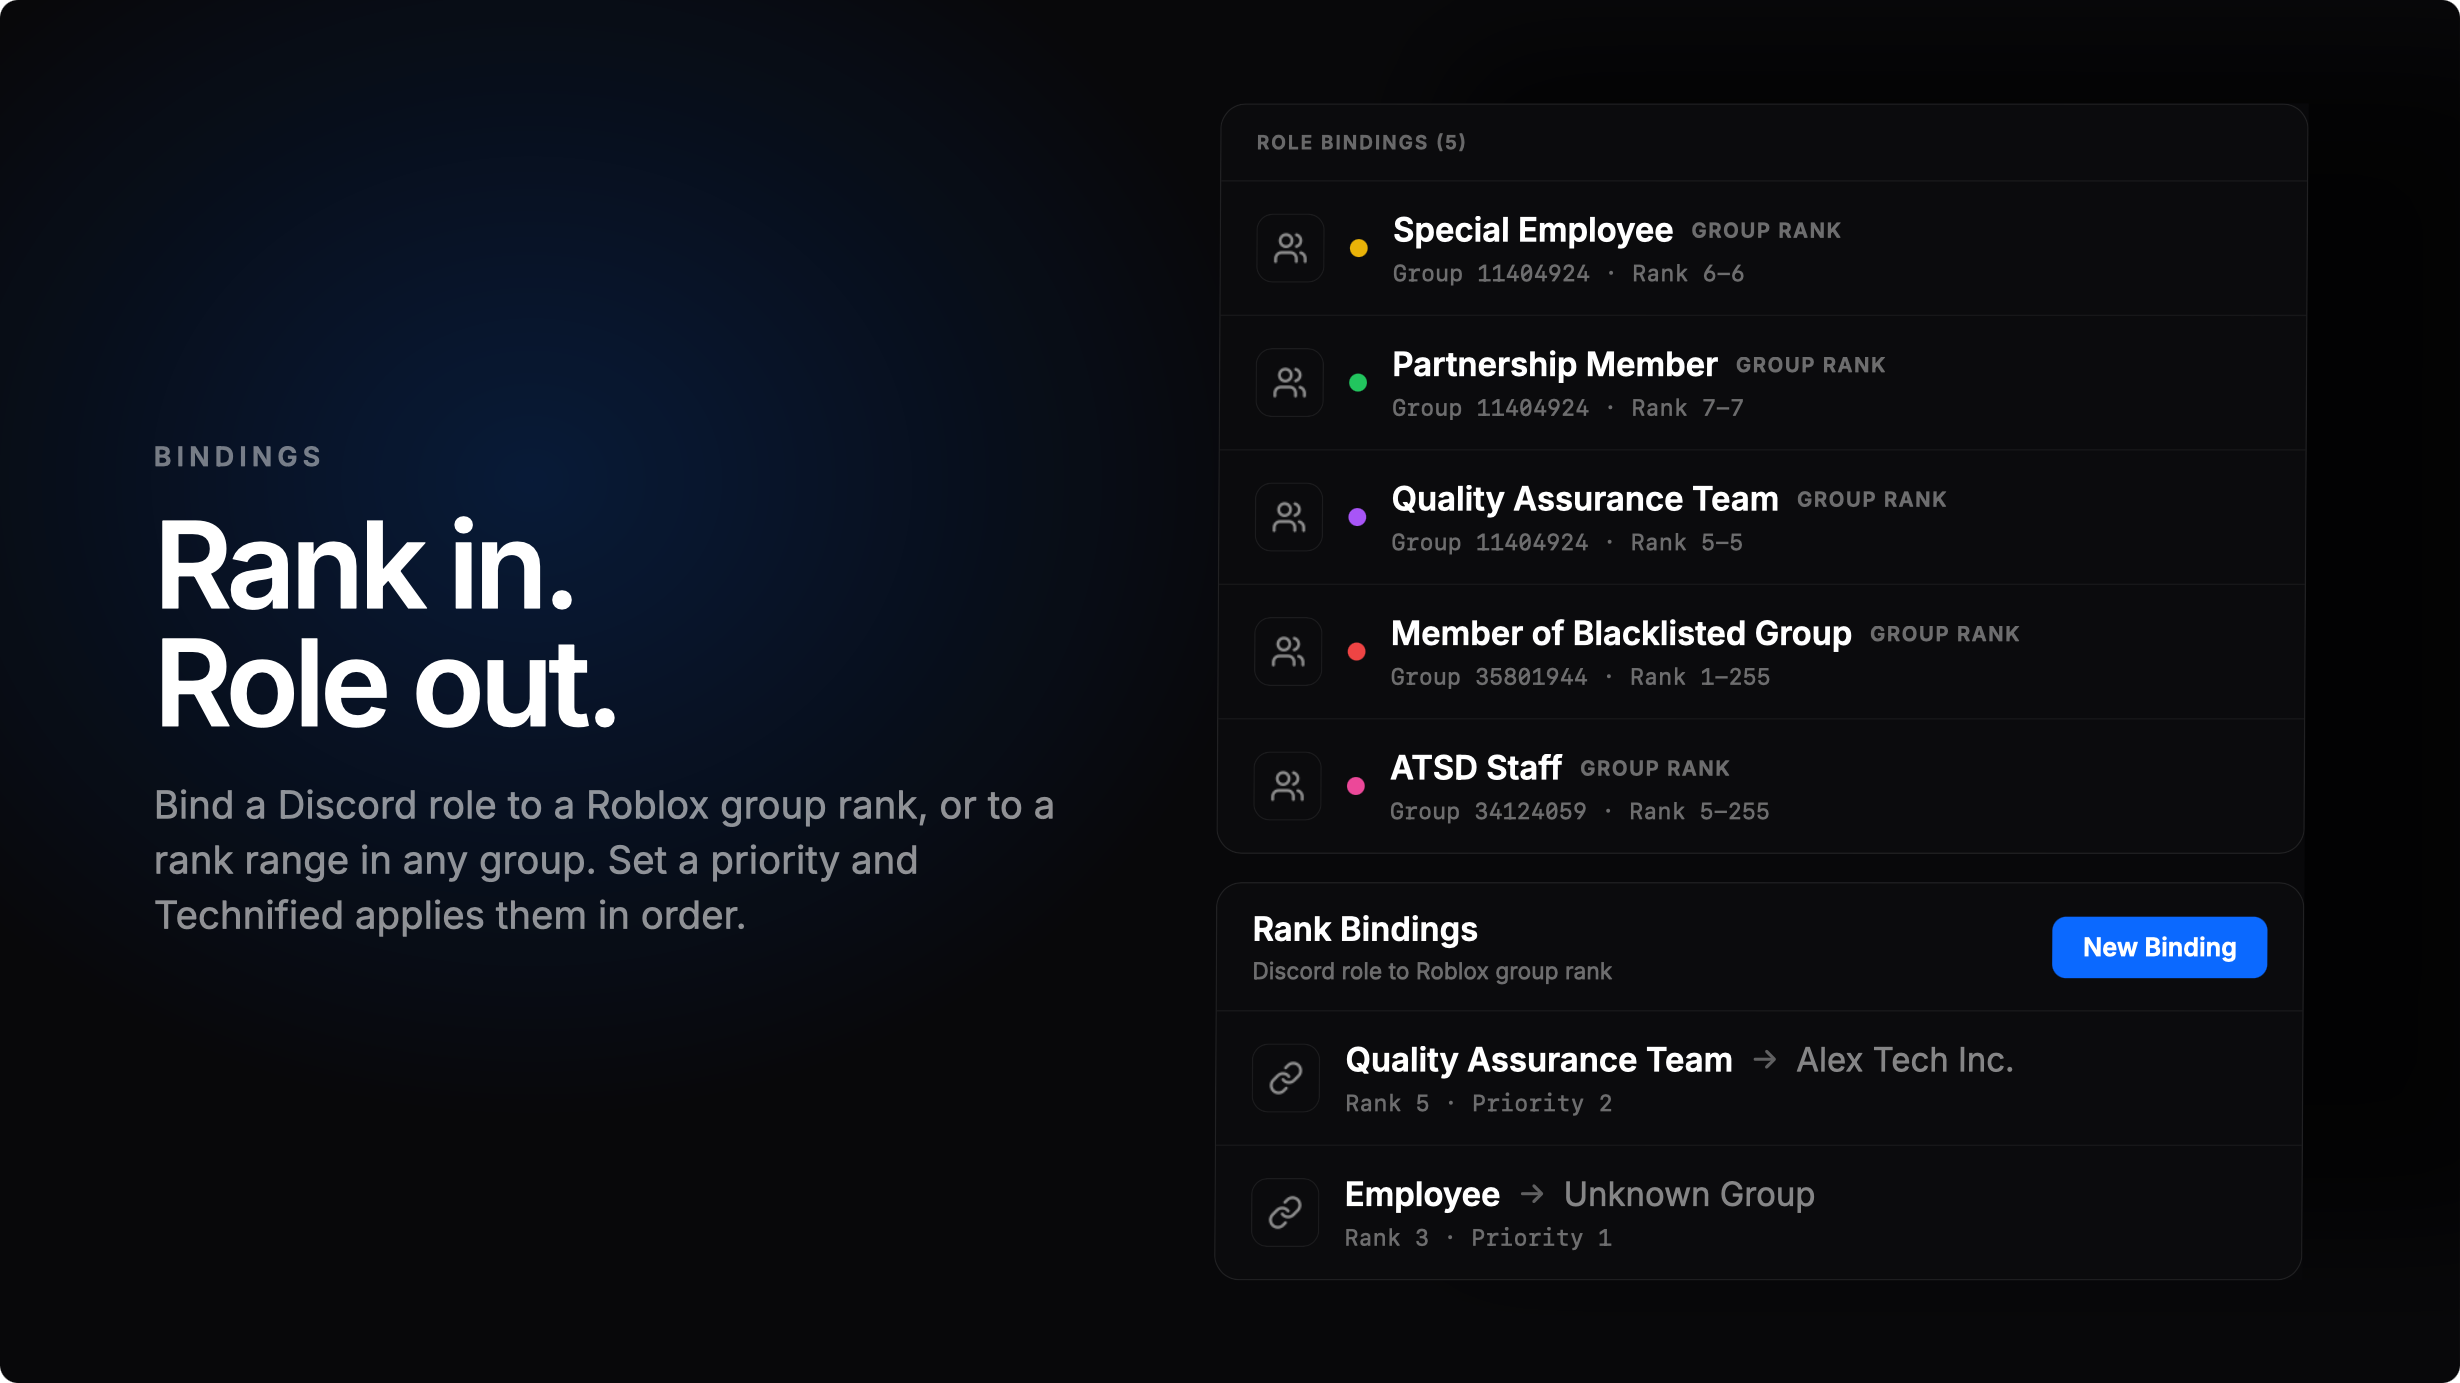This screenshot has height=1383, width=2460.
Task: Click the 'Bind a Discord role' description paragraph
Action: [x=604, y=860]
